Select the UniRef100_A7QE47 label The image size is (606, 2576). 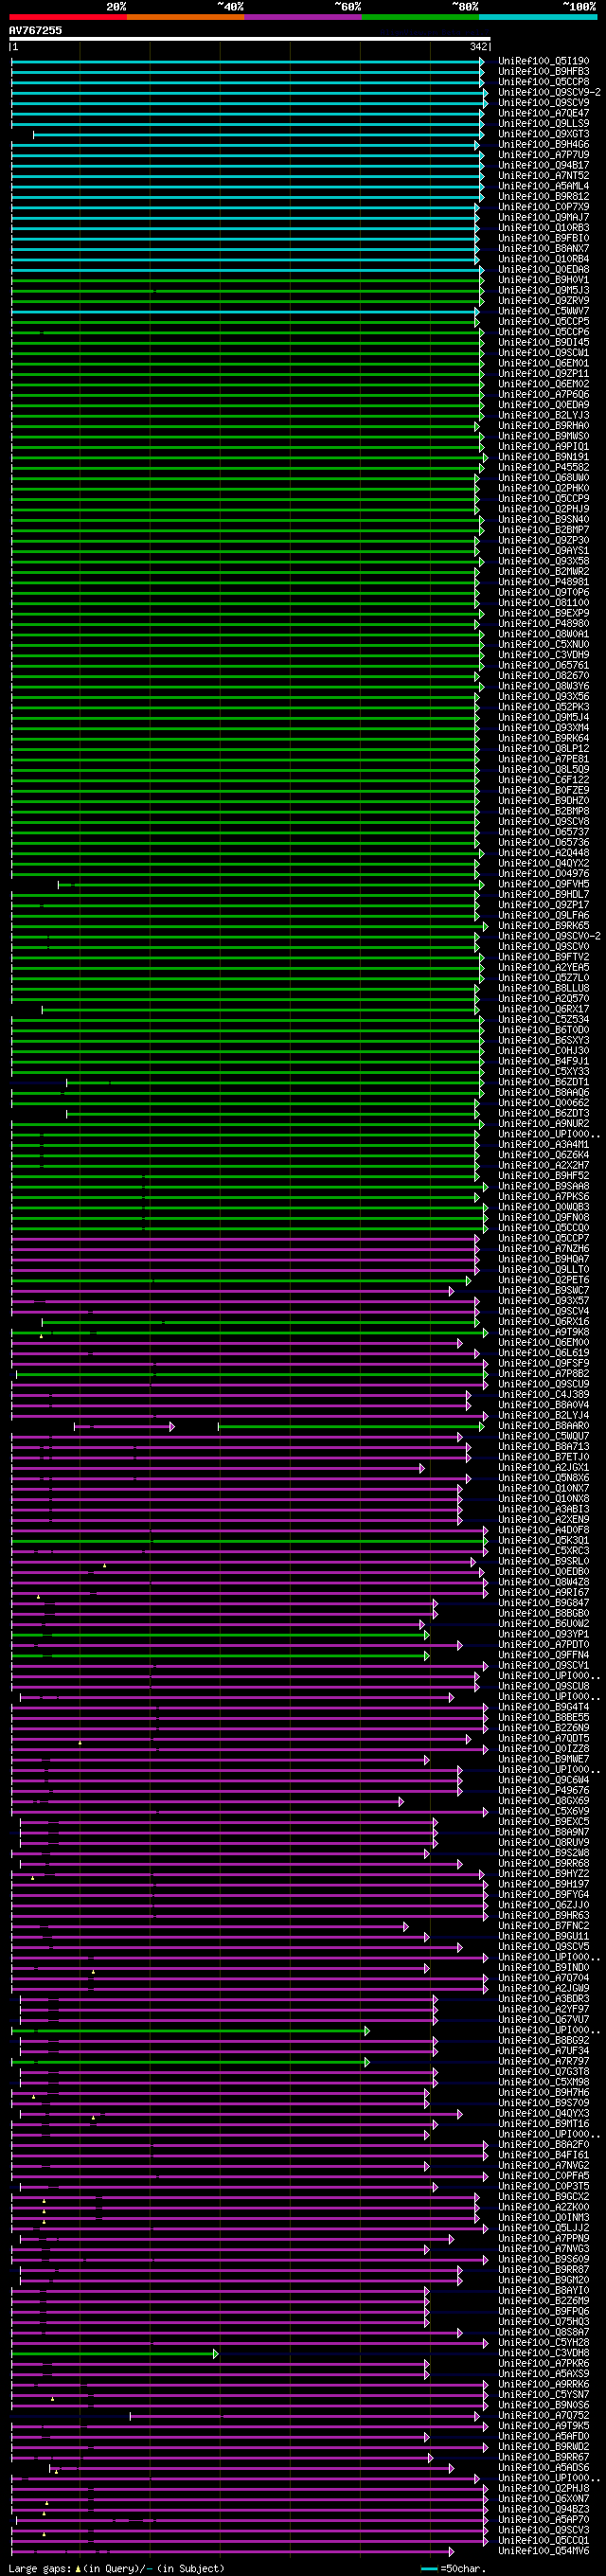point(543,113)
